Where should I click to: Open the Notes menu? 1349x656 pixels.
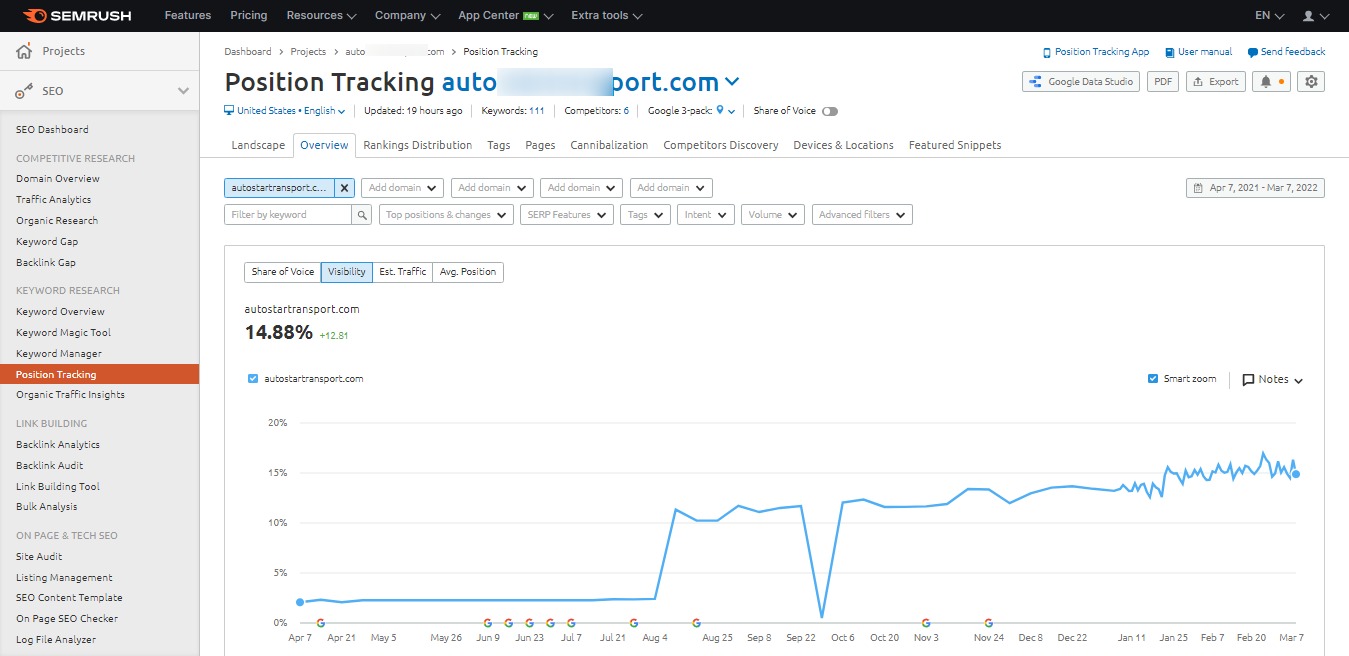tap(1272, 380)
